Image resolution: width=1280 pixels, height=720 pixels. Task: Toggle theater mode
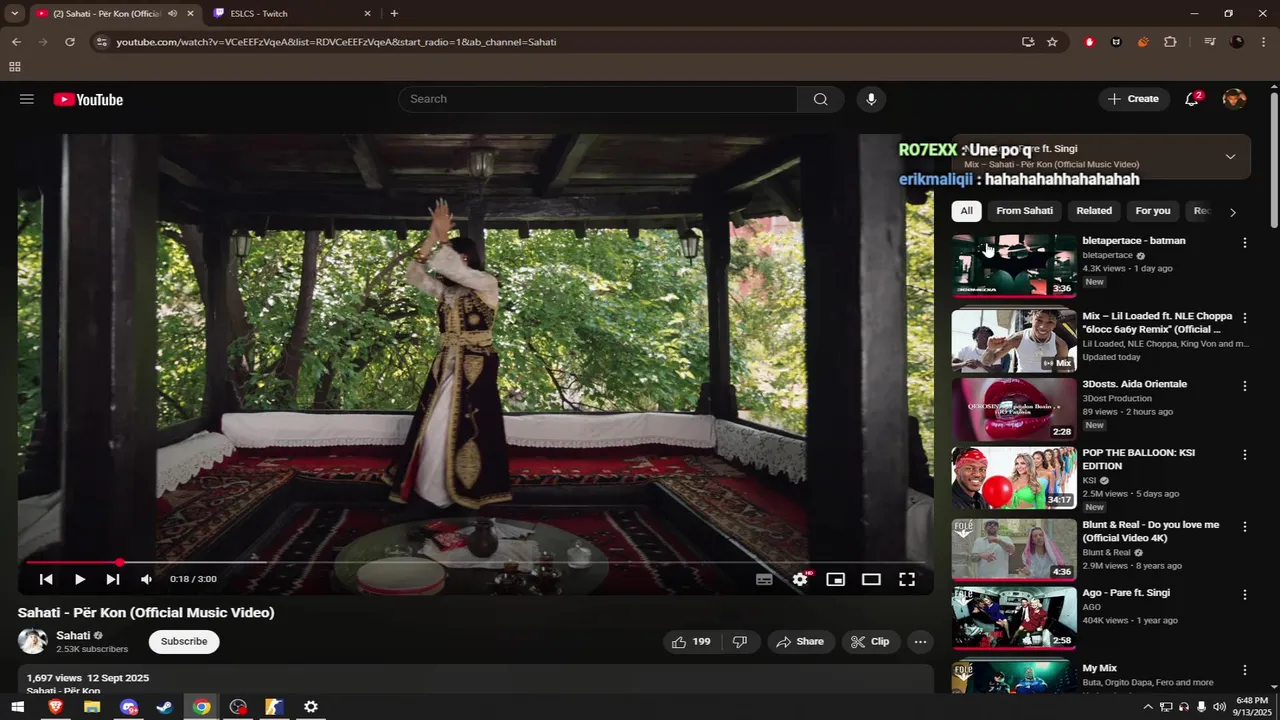(x=871, y=579)
